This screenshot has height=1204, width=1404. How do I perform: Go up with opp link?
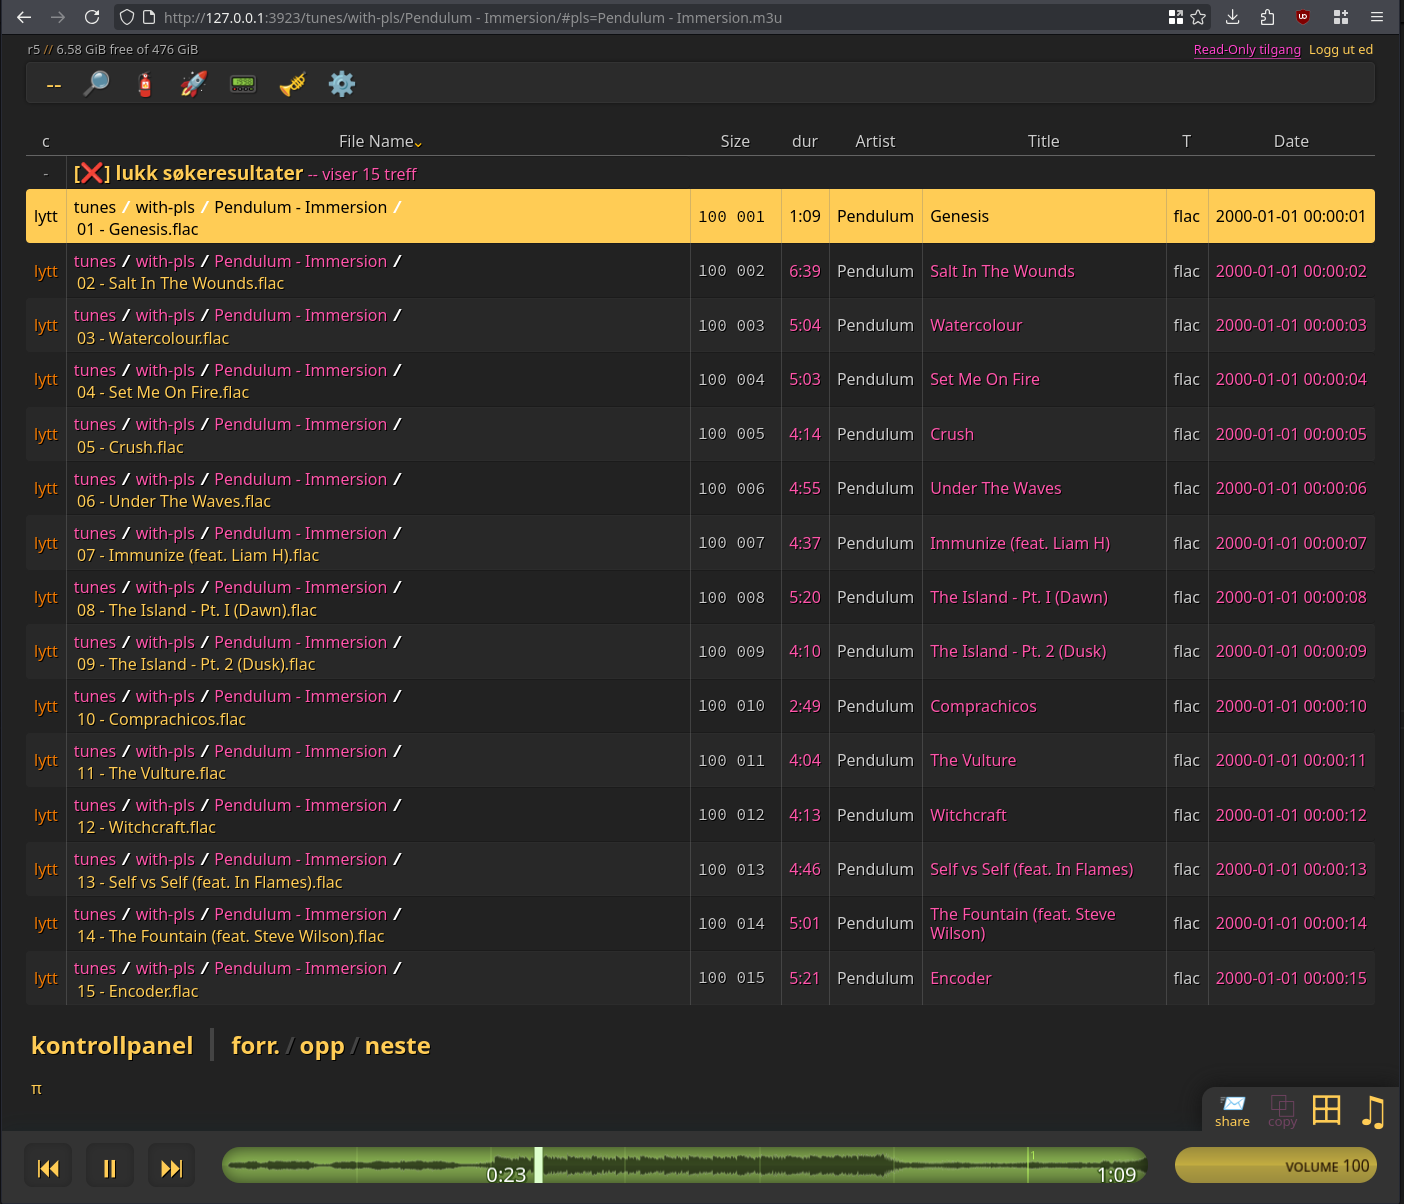pos(322,1046)
